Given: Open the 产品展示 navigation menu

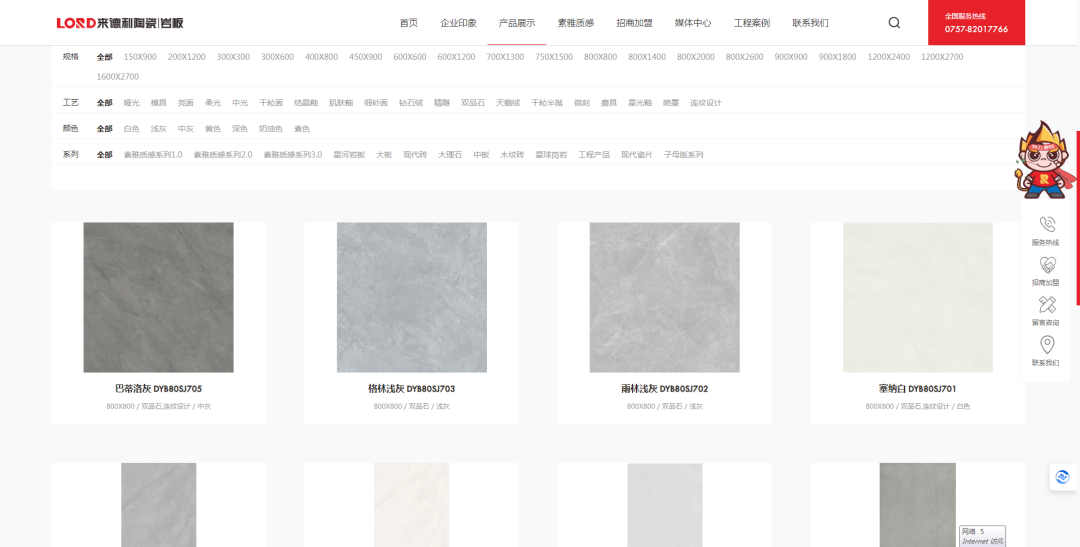Looking at the screenshot, I should 517,23.
